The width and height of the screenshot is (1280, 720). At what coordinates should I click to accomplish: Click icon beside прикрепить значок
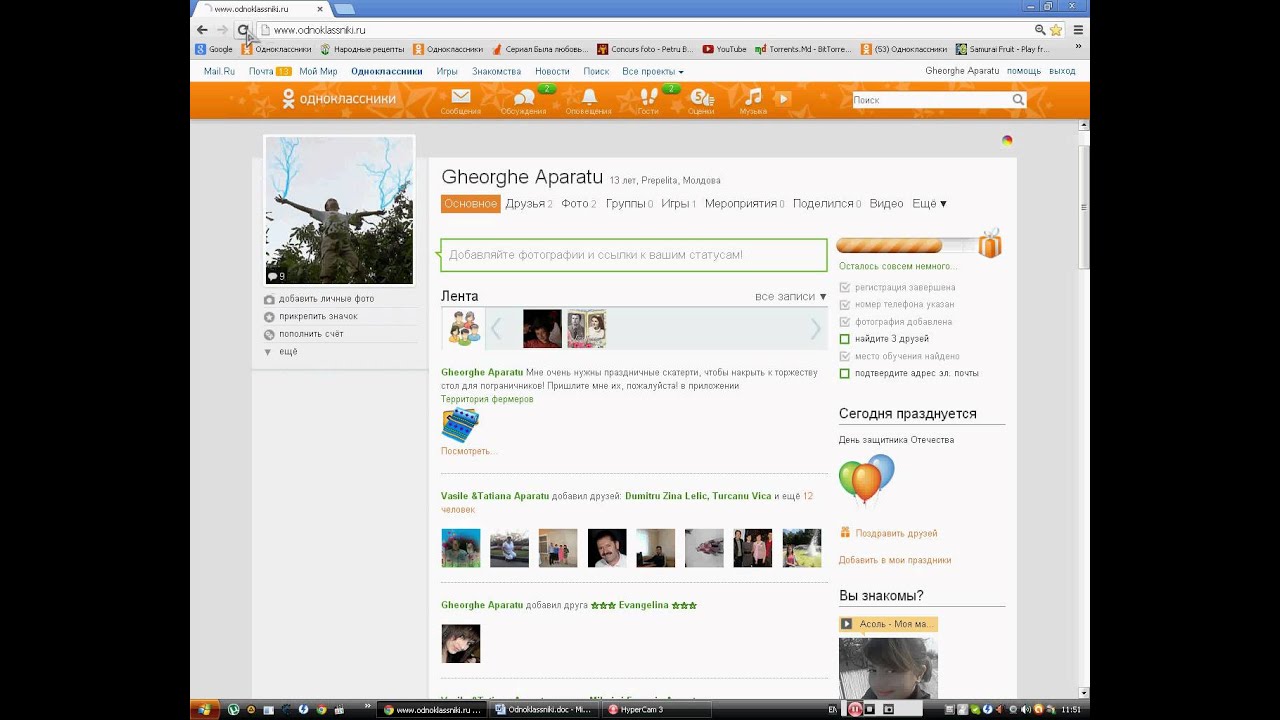click(269, 316)
